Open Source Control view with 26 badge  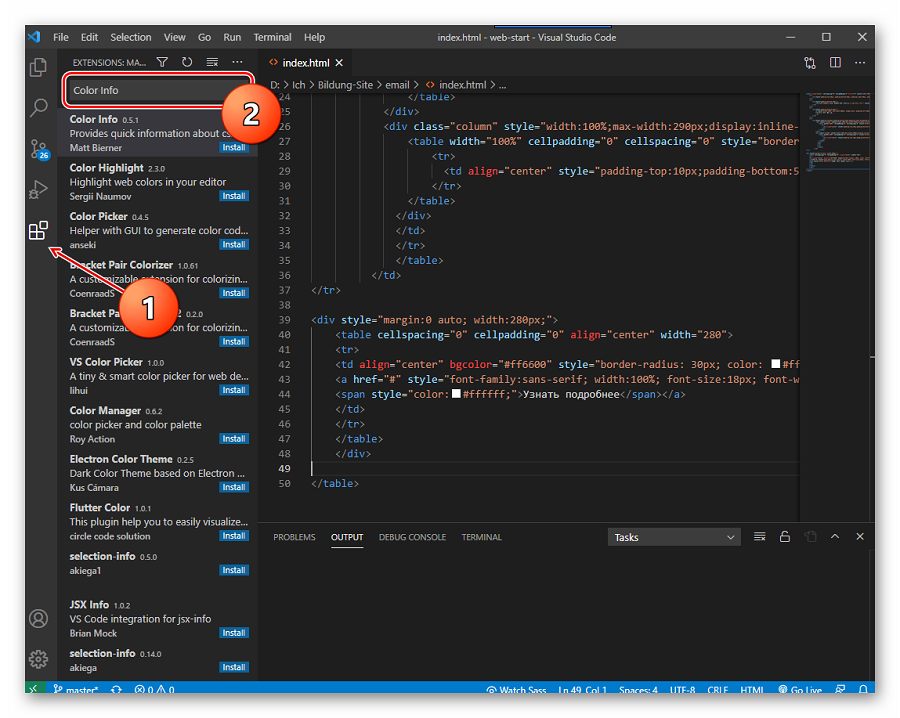click(39, 149)
